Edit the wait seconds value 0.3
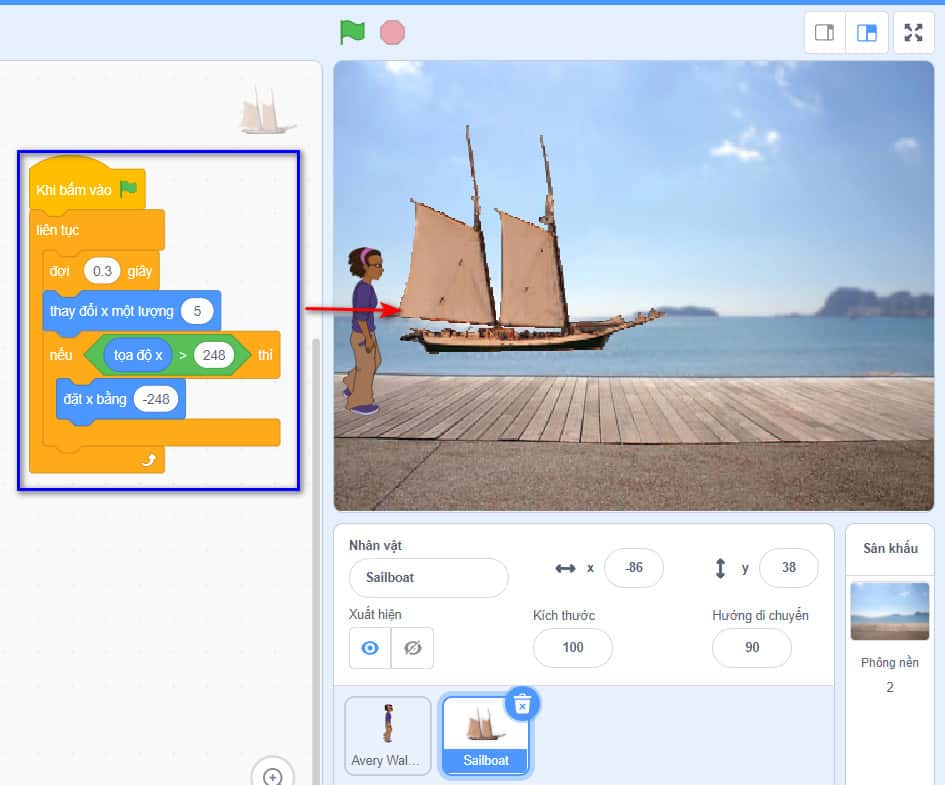The height and width of the screenshot is (785, 945). [102, 271]
